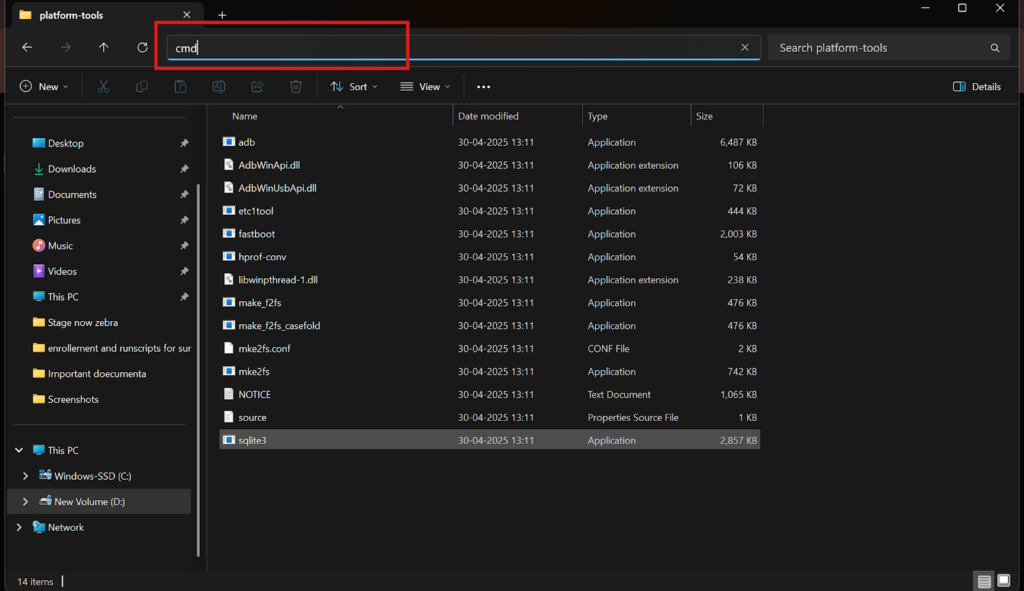This screenshot has height=591, width=1024.
Task: Toggle the Details pane
Action: 977,87
